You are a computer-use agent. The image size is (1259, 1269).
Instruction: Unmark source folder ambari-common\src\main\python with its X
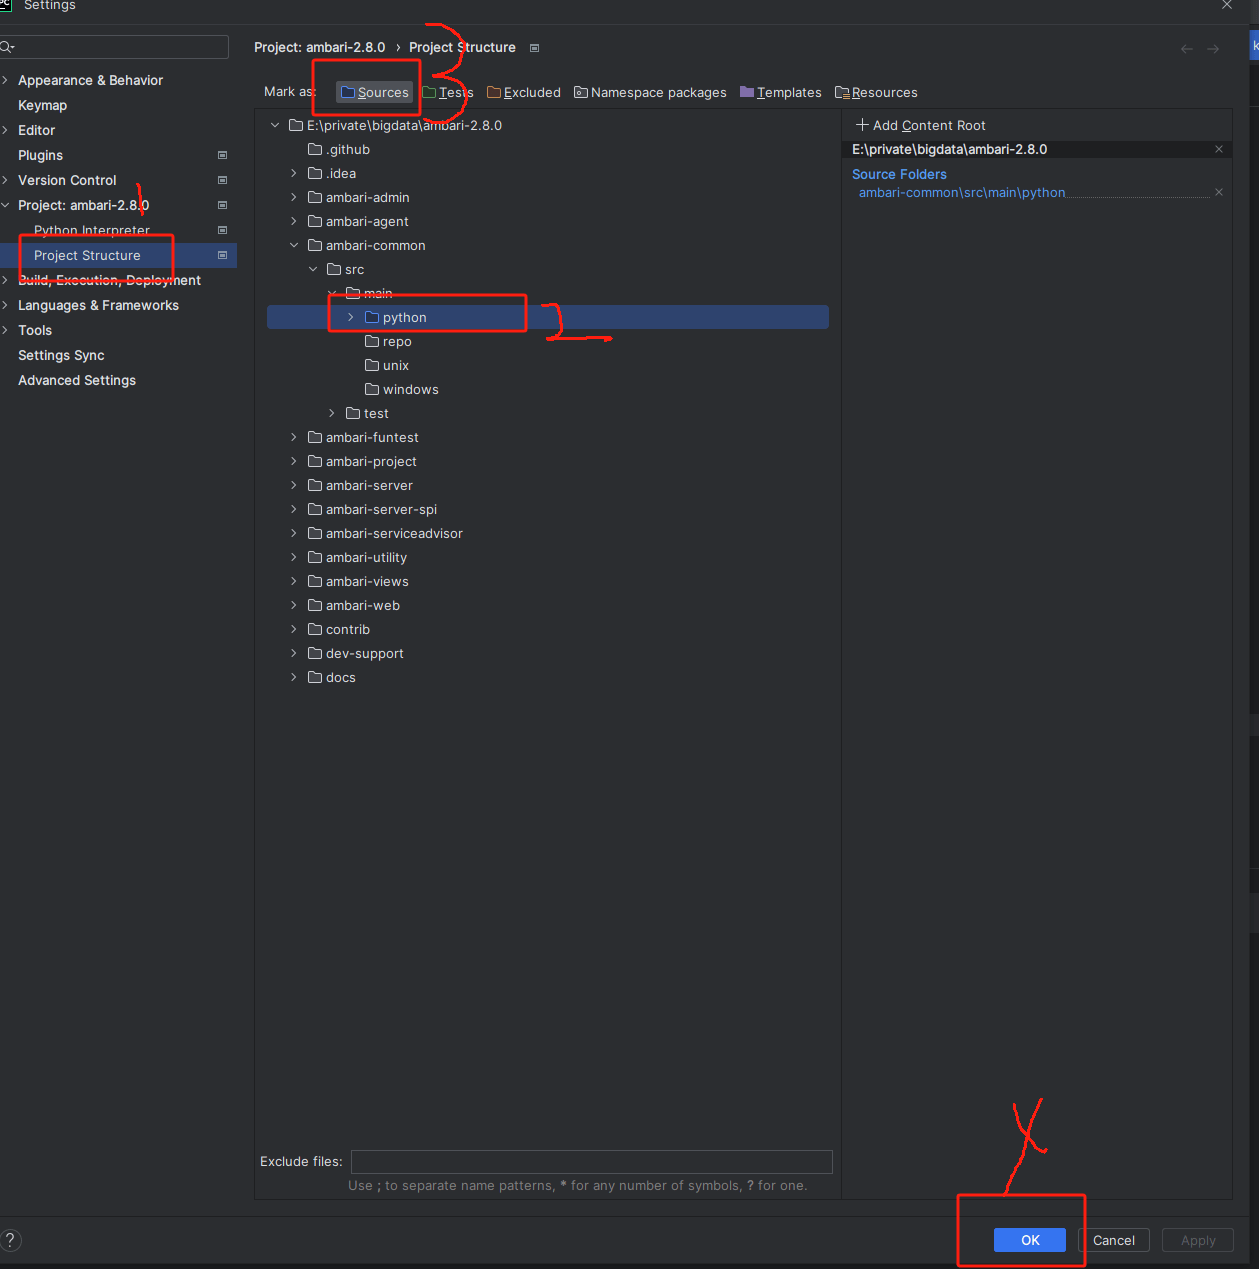point(1219,192)
